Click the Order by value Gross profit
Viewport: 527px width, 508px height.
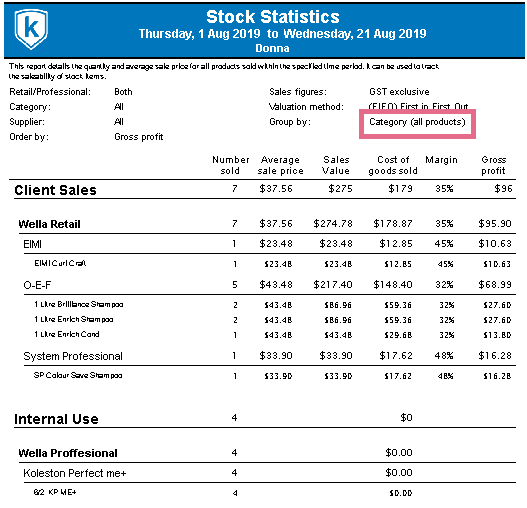click(138, 137)
